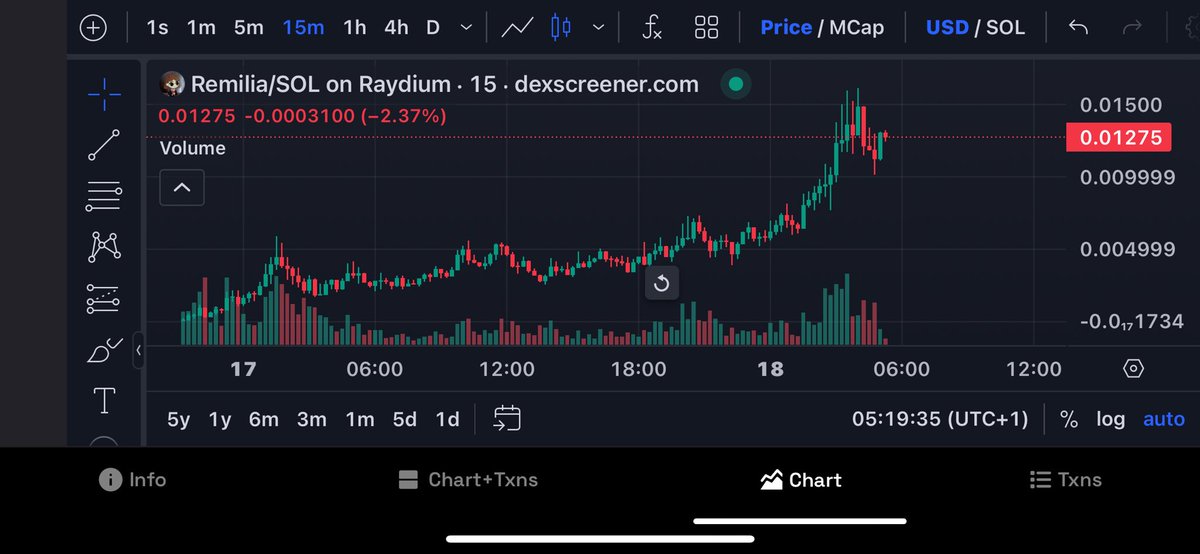
Task: Open the go-to-date calendar icon
Action: [507, 419]
